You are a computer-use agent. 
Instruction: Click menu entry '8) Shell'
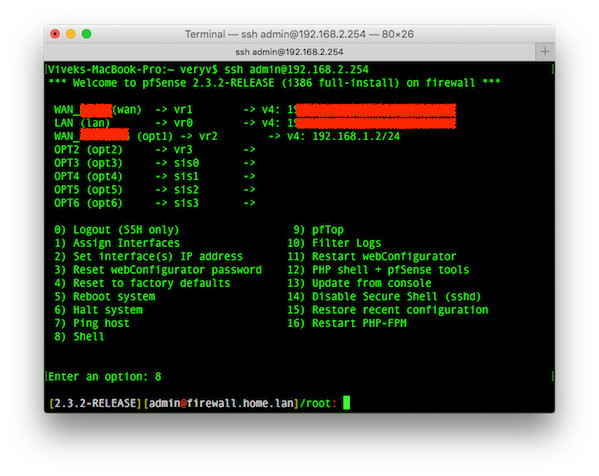(x=79, y=337)
